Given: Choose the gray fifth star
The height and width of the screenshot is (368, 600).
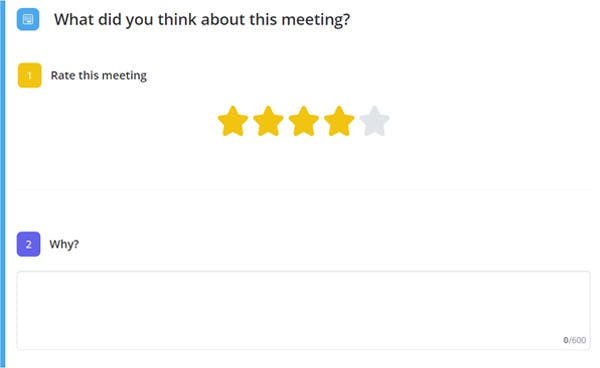Looking at the screenshot, I should coord(375,121).
